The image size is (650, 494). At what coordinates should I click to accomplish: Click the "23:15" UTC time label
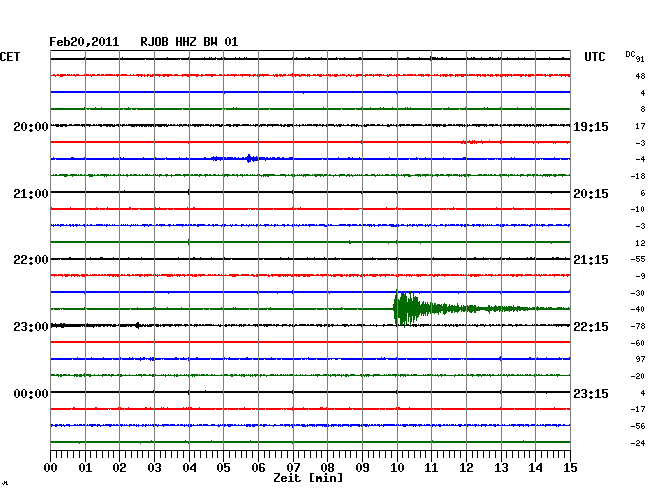click(591, 393)
